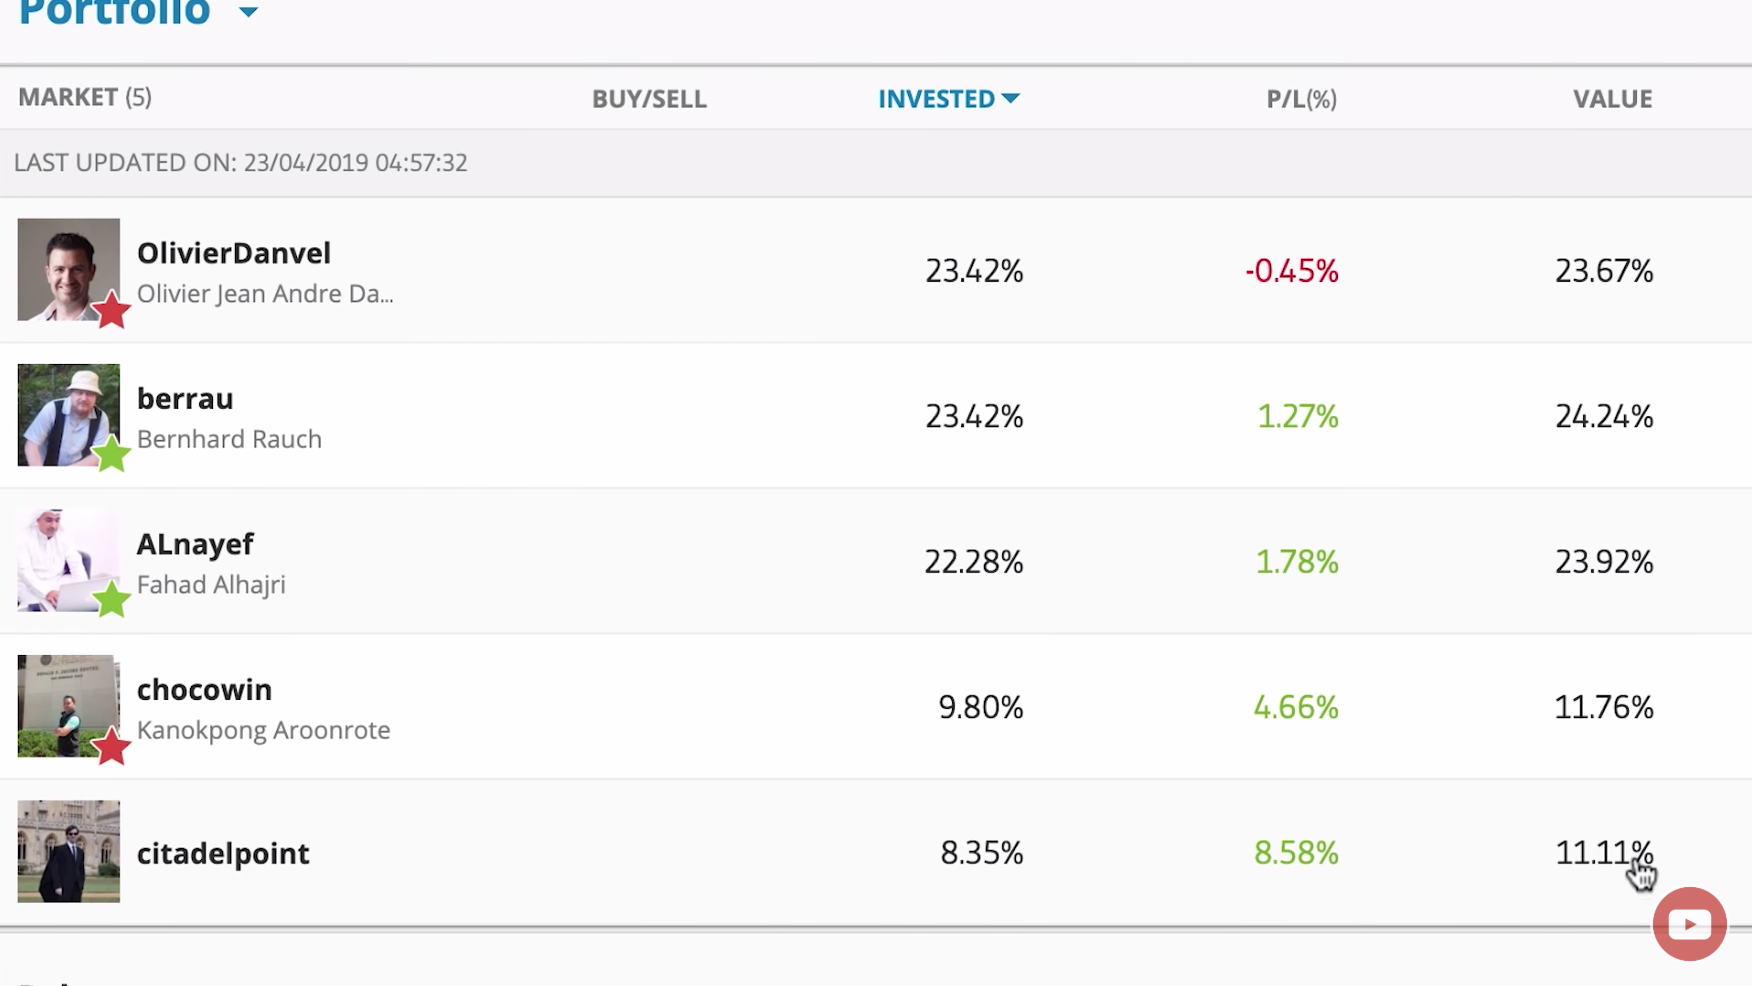The height and width of the screenshot is (986, 1752).
Task: Open the YouTube video bubble
Action: 1689,923
